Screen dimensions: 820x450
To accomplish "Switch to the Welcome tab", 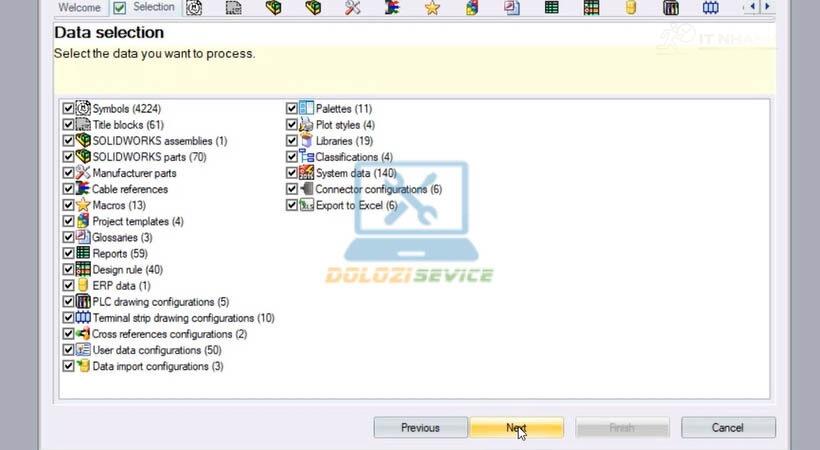I will (x=79, y=8).
